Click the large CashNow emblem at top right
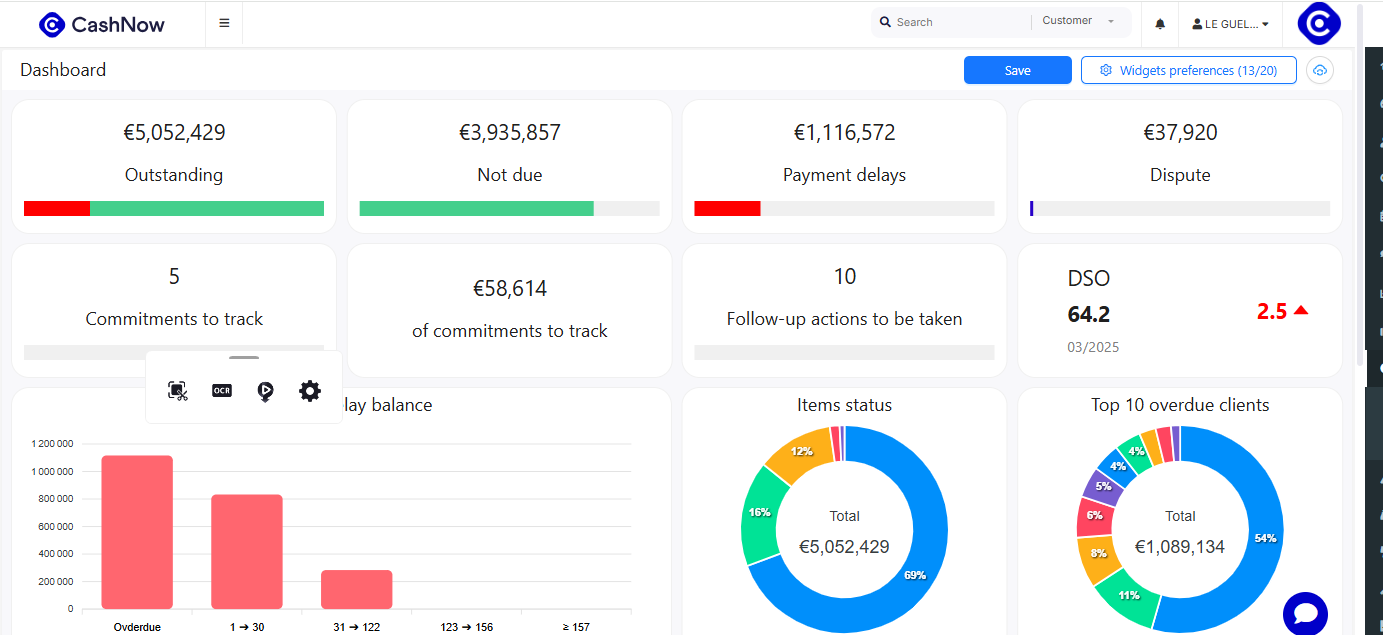 point(1319,23)
